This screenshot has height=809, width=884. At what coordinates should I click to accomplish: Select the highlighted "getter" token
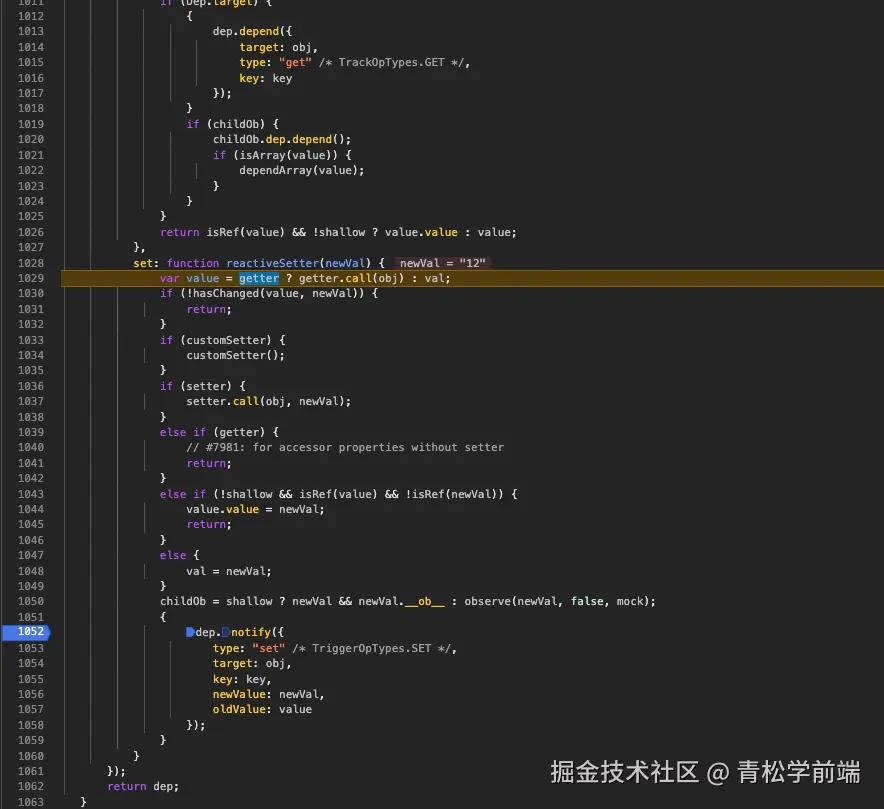[x=258, y=278]
